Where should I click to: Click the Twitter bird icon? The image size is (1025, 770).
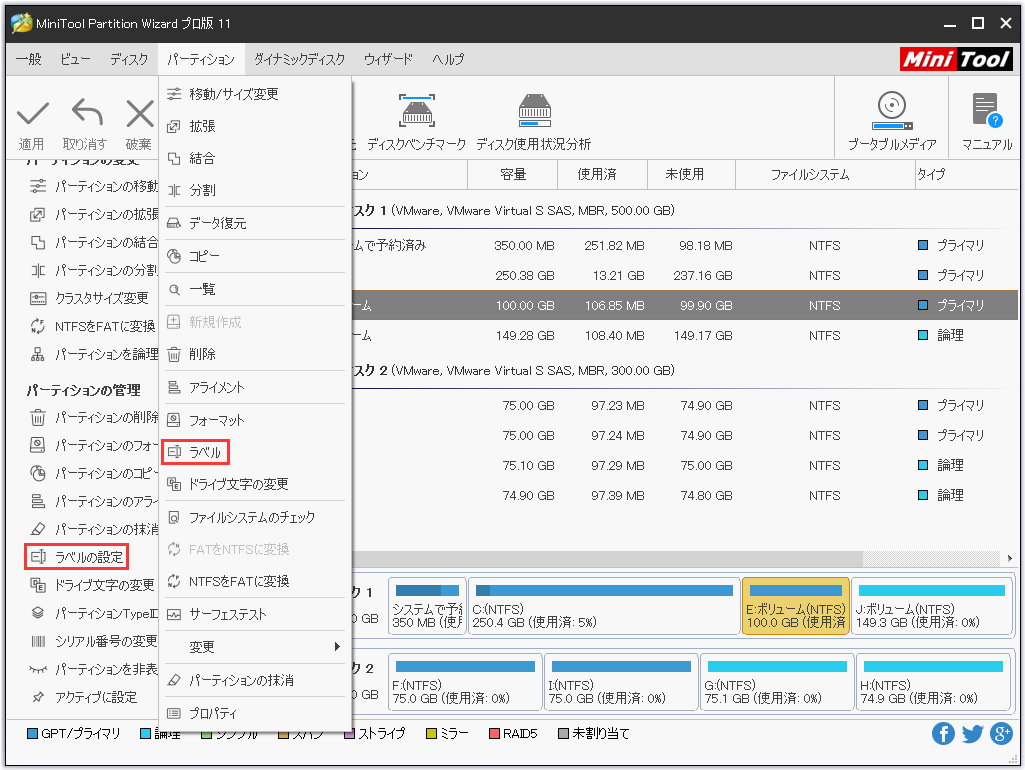(x=972, y=733)
